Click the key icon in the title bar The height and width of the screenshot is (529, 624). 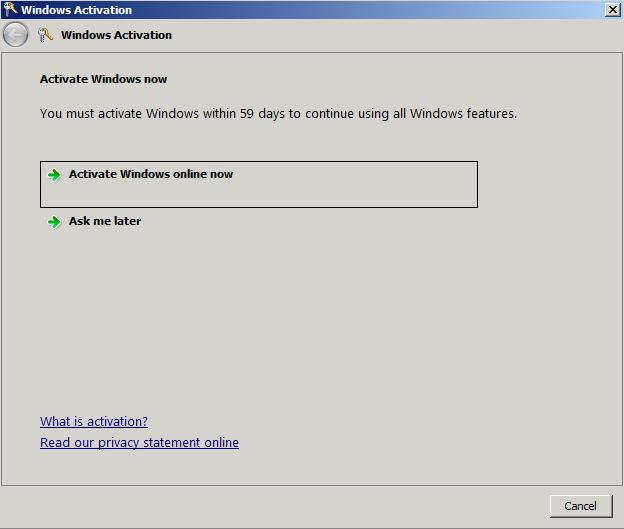tap(10, 10)
